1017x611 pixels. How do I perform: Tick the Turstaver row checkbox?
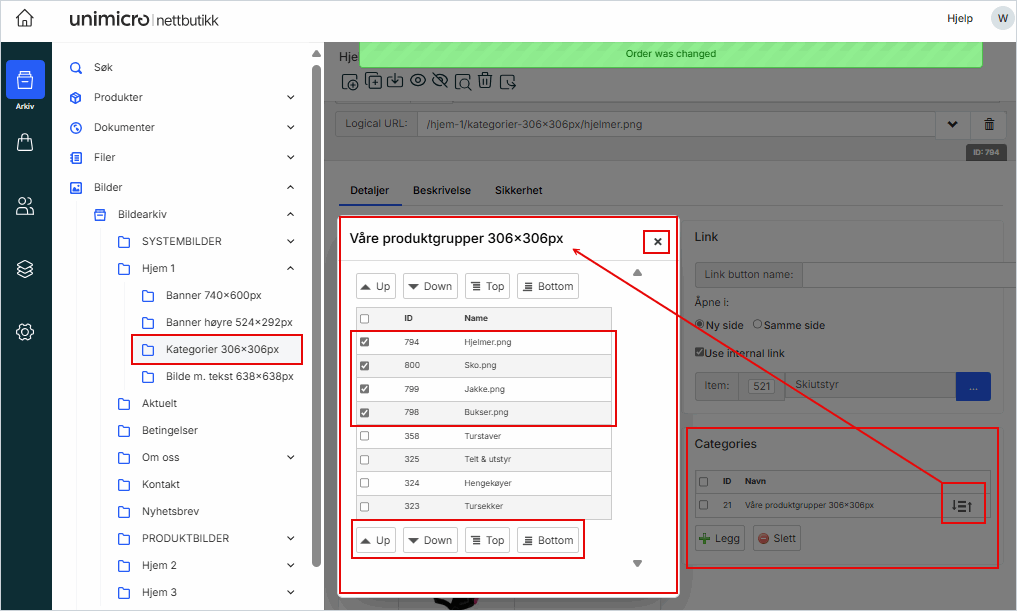point(364,436)
